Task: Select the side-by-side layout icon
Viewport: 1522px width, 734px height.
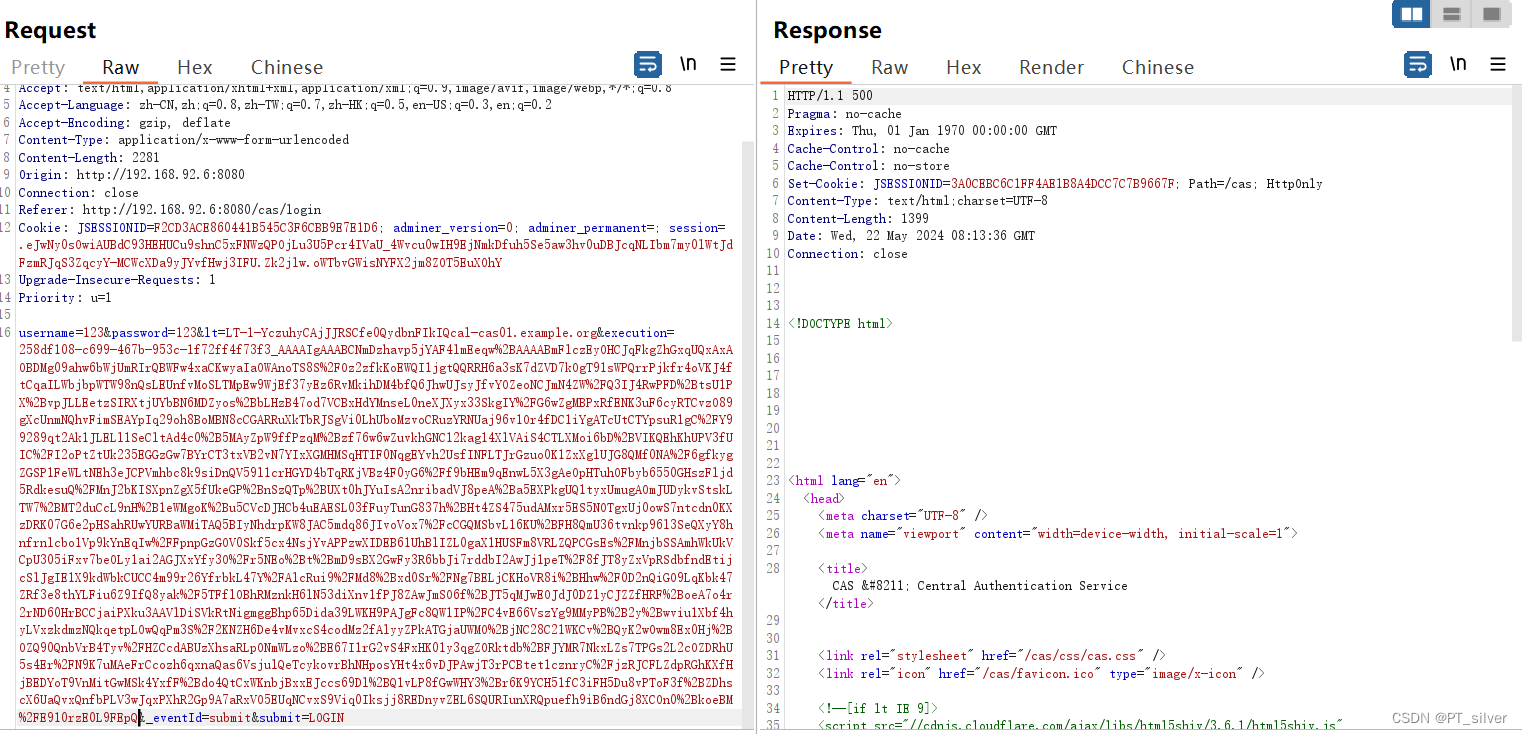Action: (1411, 14)
